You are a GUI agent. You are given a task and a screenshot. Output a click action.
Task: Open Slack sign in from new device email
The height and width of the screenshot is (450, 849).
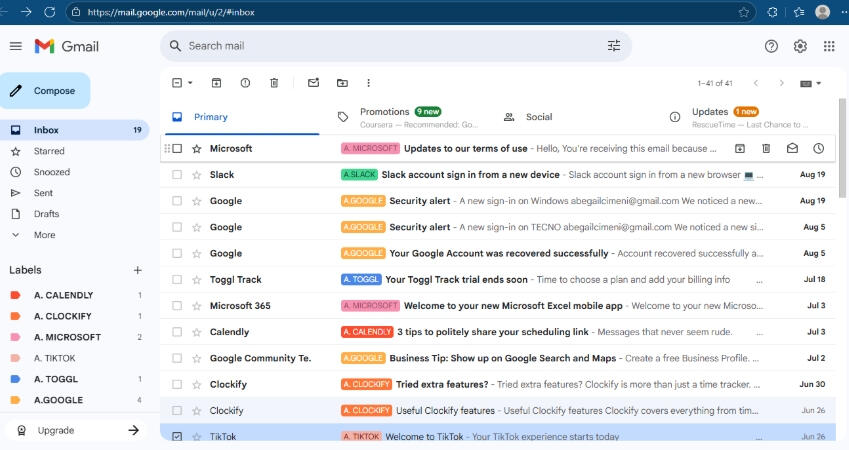coord(498,175)
